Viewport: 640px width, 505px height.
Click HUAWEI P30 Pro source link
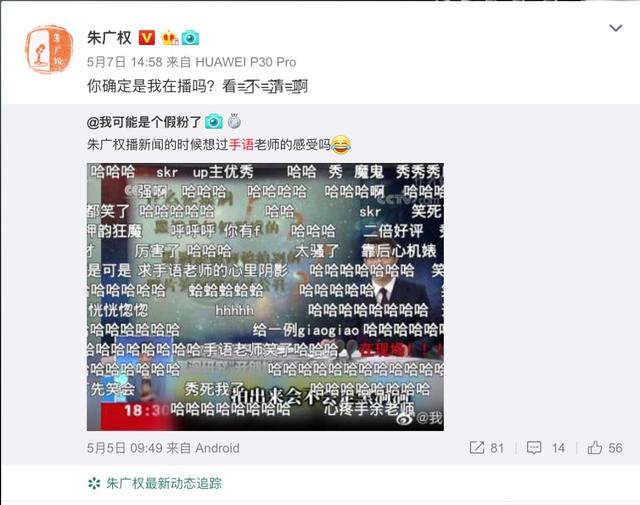click(x=246, y=62)
